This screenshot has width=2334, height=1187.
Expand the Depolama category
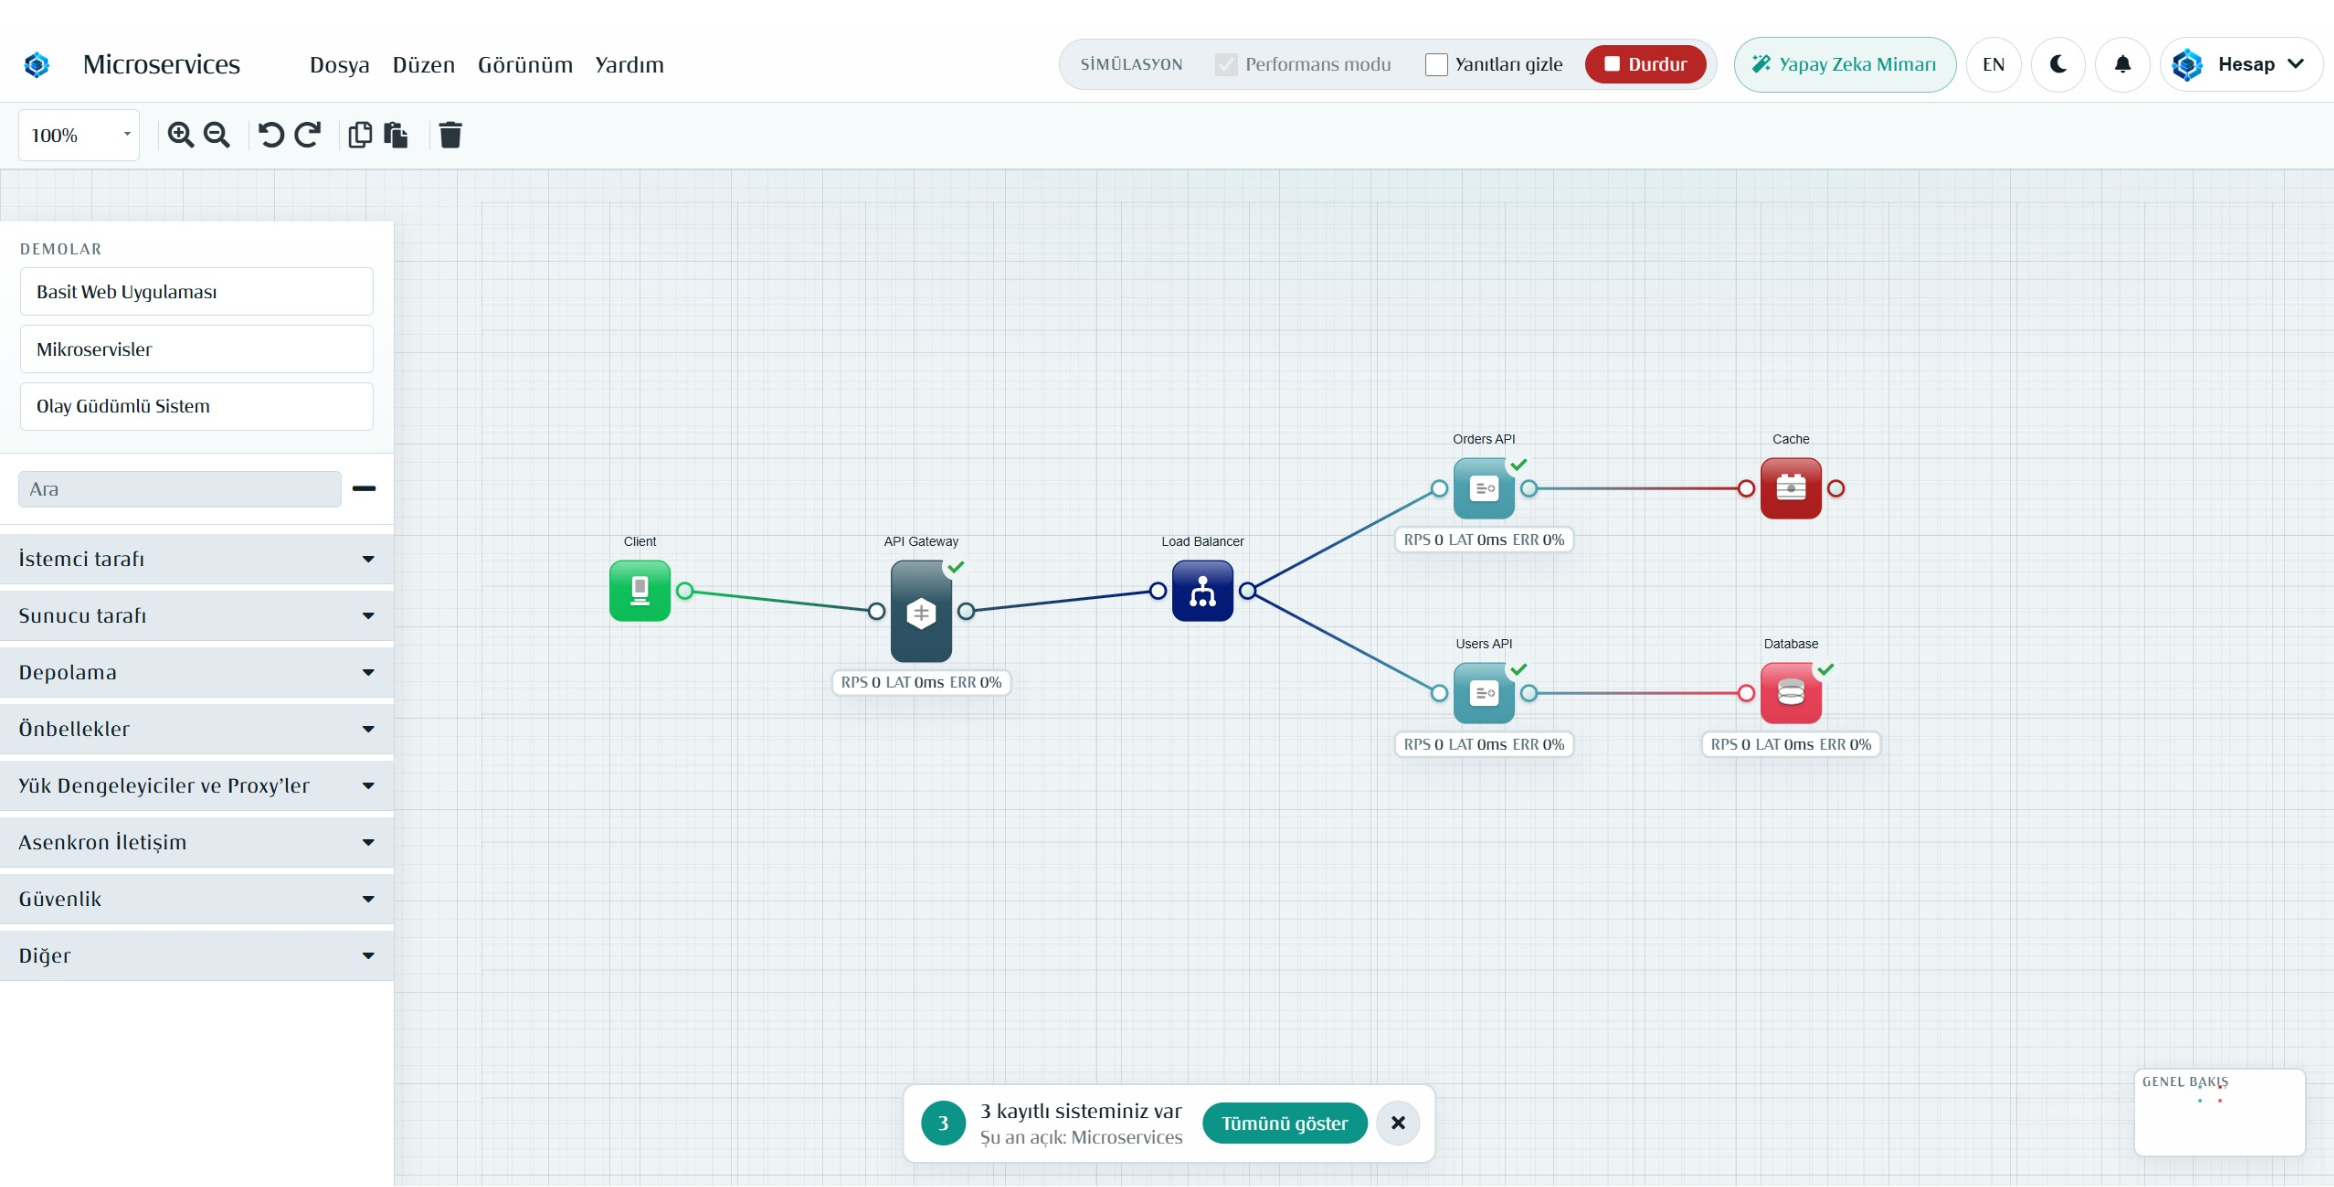point(197,672)
